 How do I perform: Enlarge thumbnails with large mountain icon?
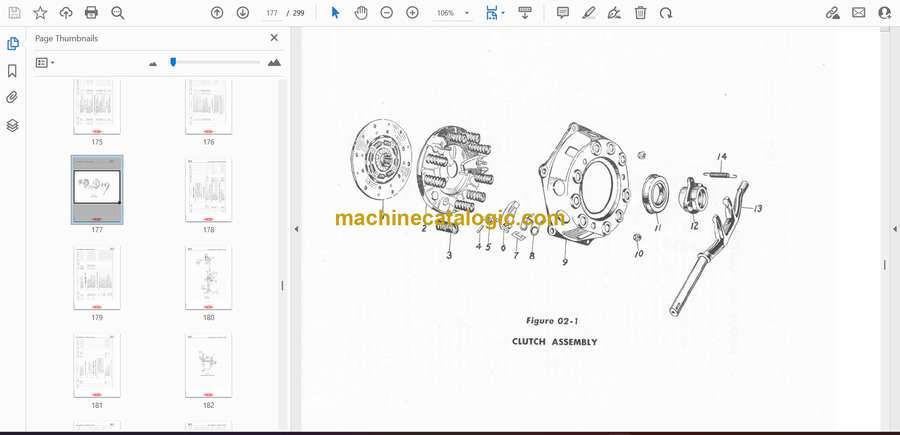(274, 63)
